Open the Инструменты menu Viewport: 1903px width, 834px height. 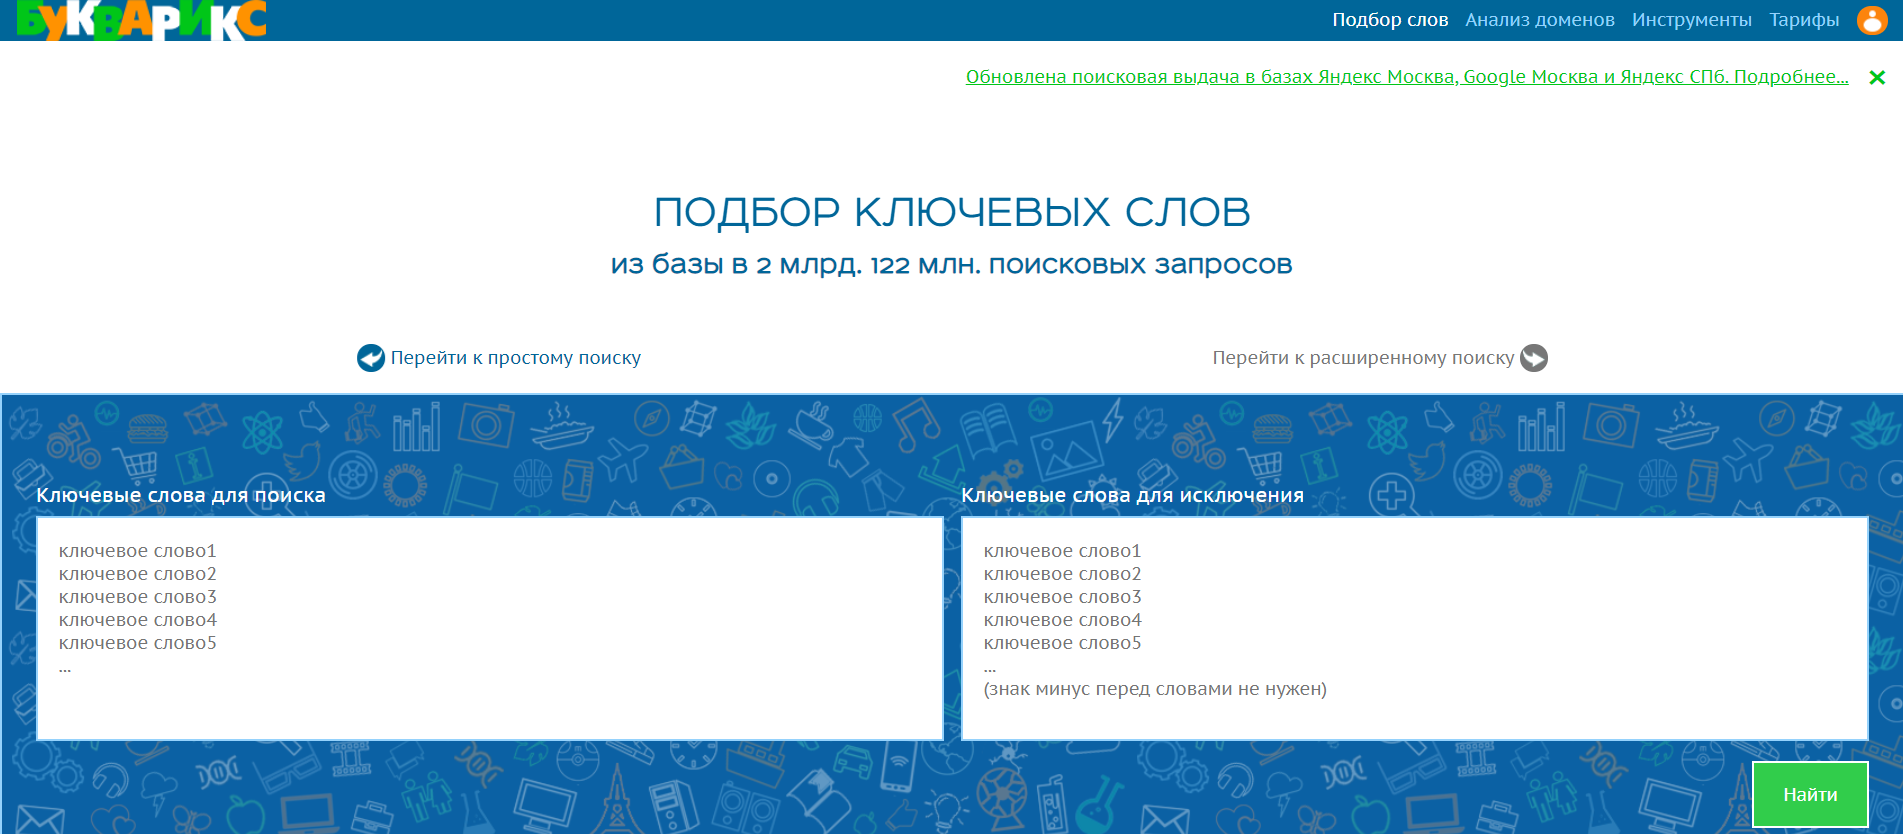coord(1691,20)
